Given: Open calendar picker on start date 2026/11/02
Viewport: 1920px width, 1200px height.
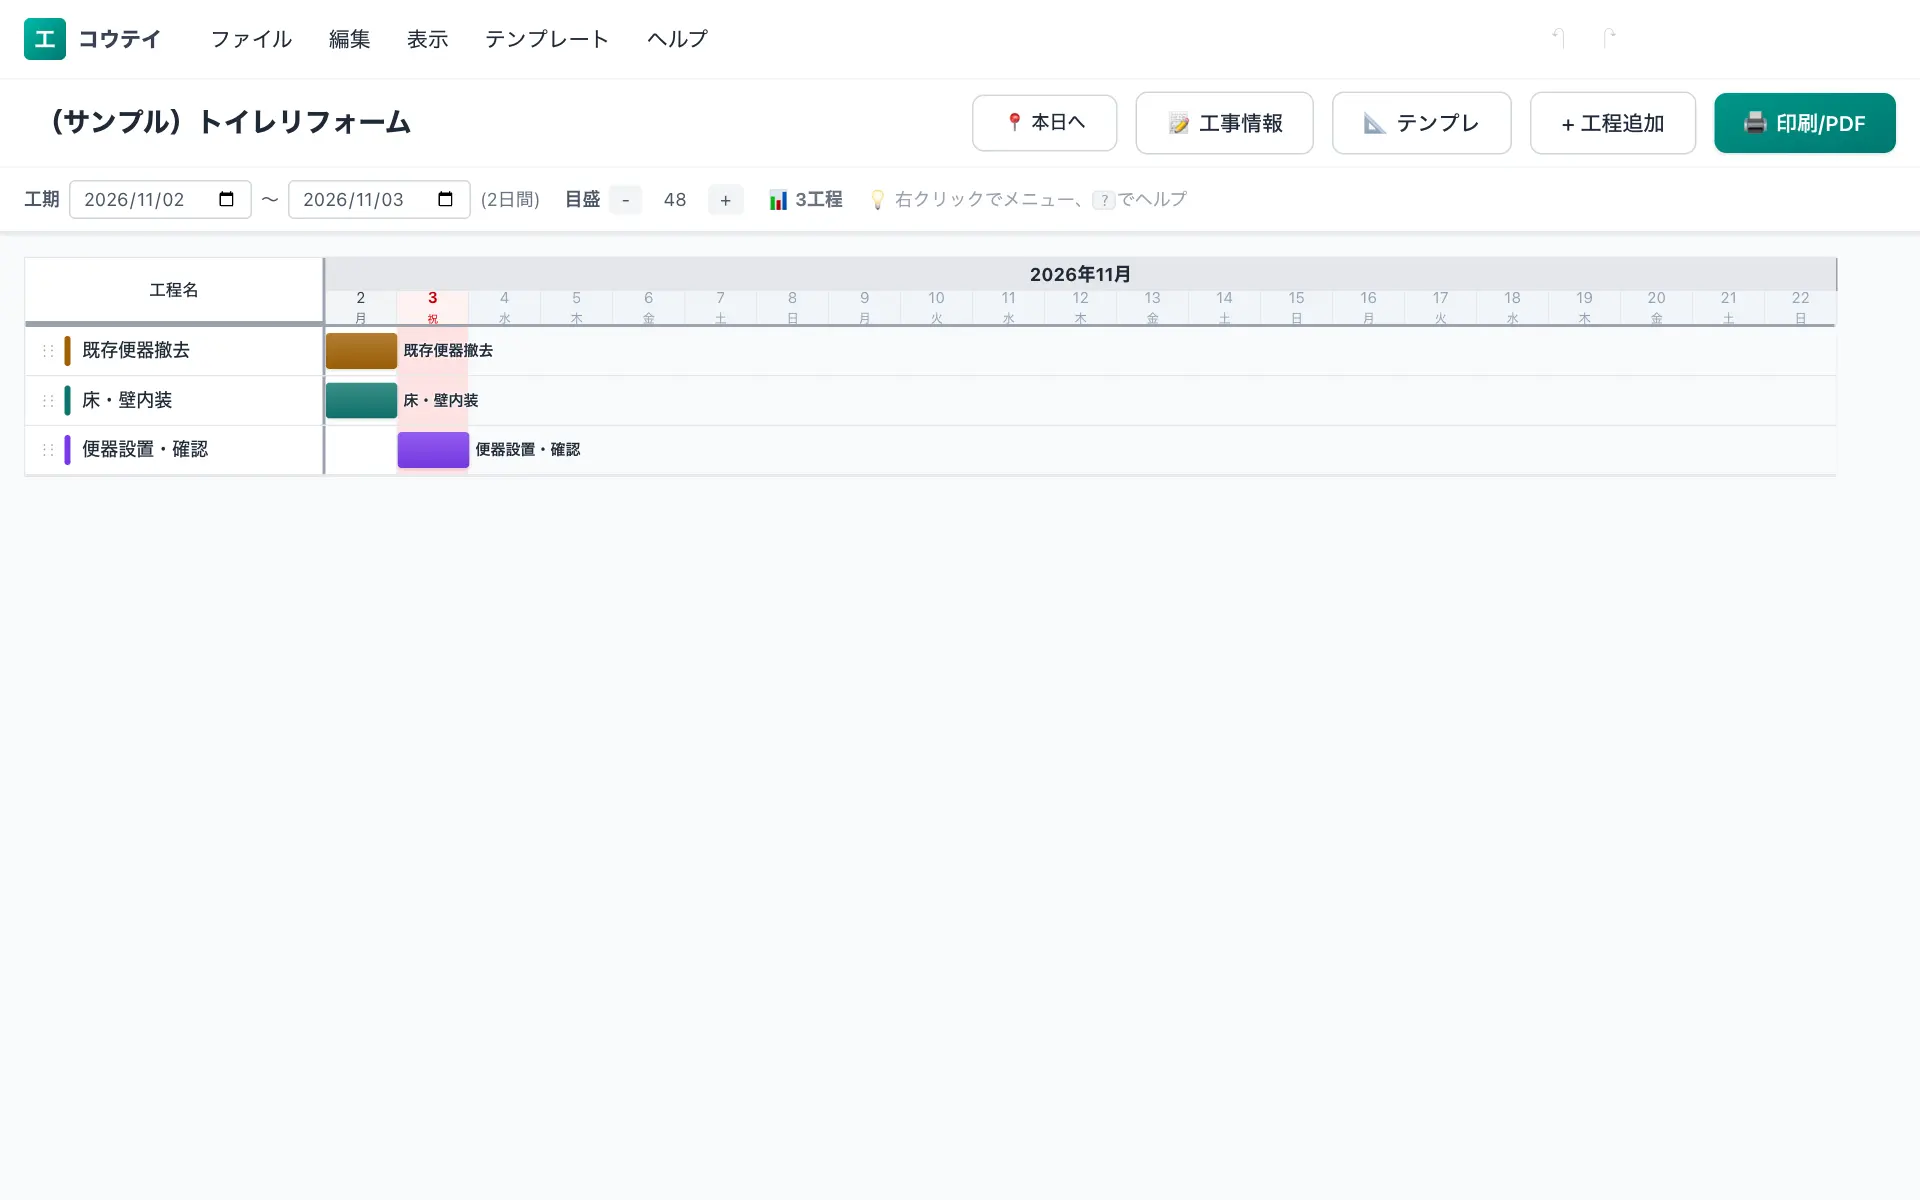Looking at the screenshot, I should (x=227, y=199).
